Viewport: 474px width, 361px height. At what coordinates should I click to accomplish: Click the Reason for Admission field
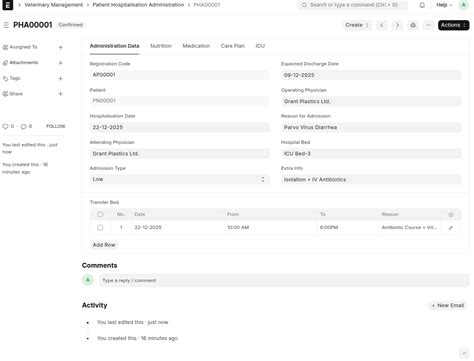[371, 127]
